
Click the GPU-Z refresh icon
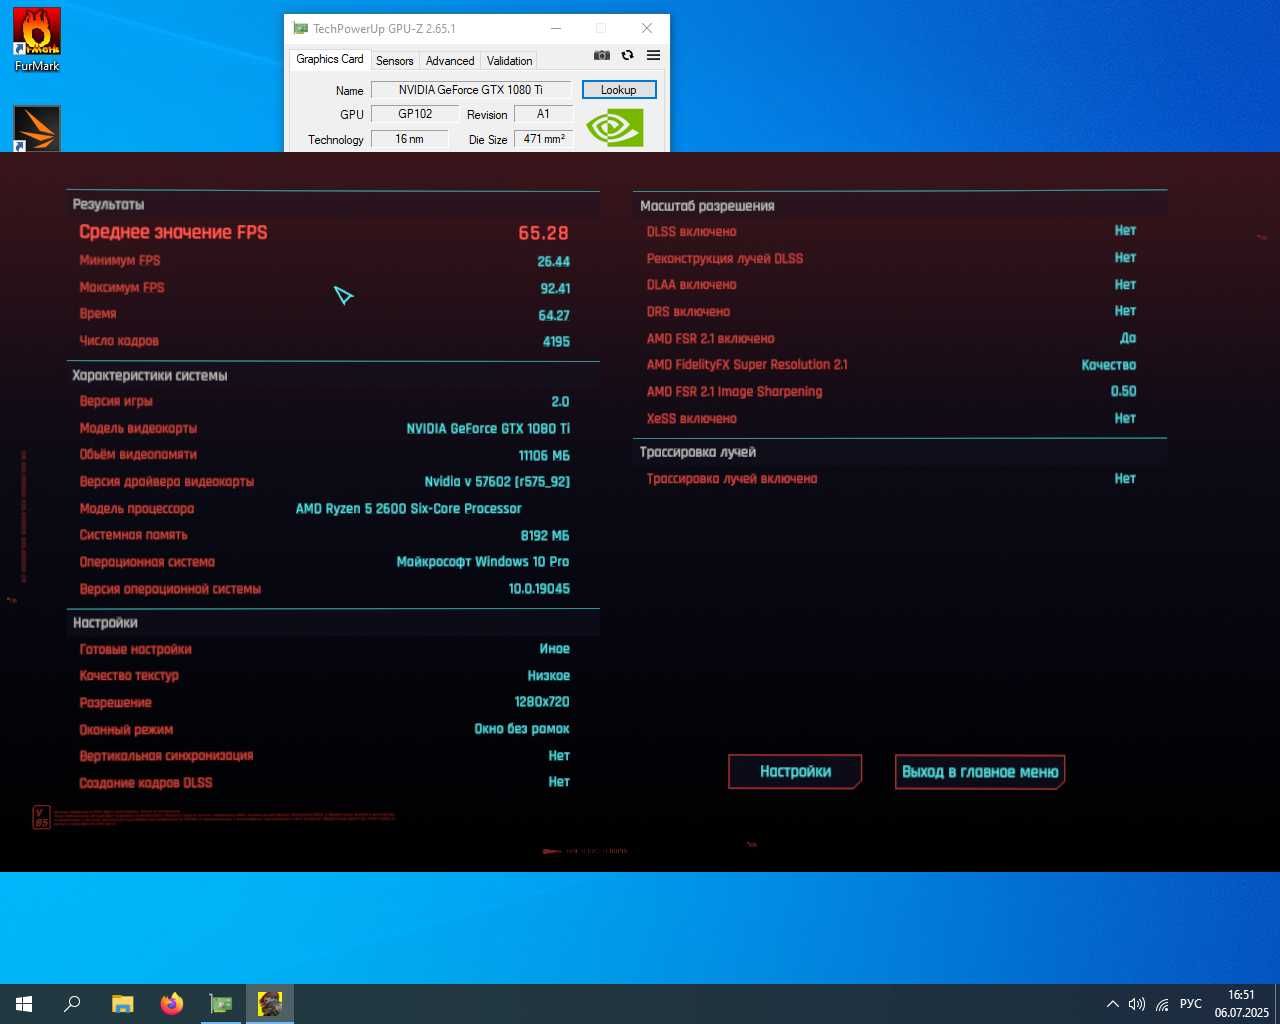[x=628, y=56]
